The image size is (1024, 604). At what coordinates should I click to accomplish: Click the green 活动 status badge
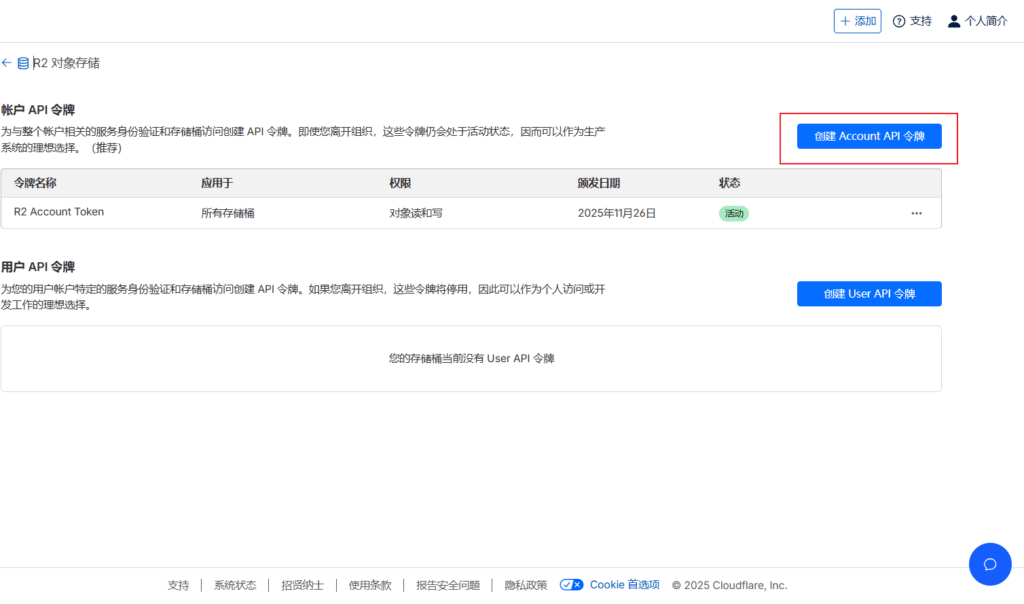pyautogui.click(x=734, y=213)
